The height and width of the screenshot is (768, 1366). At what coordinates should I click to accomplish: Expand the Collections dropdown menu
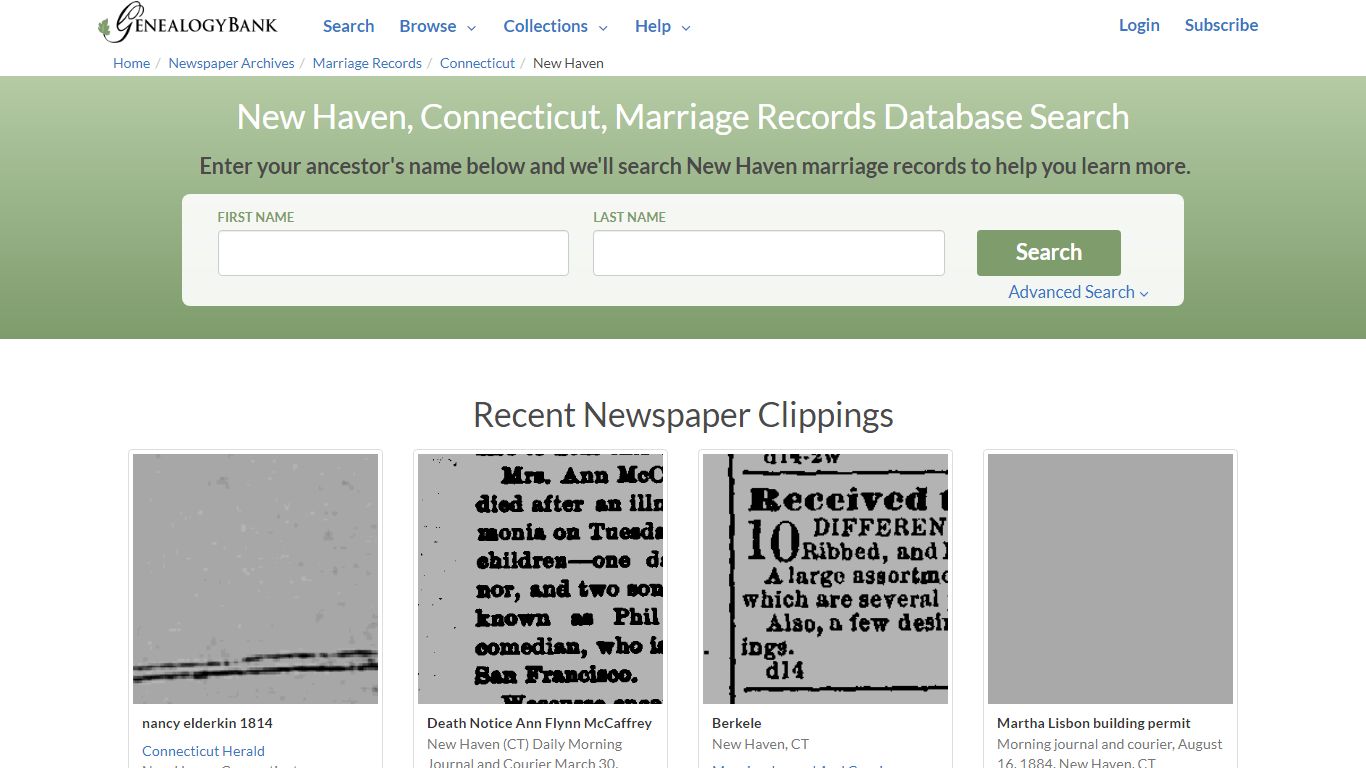[555, 26]
